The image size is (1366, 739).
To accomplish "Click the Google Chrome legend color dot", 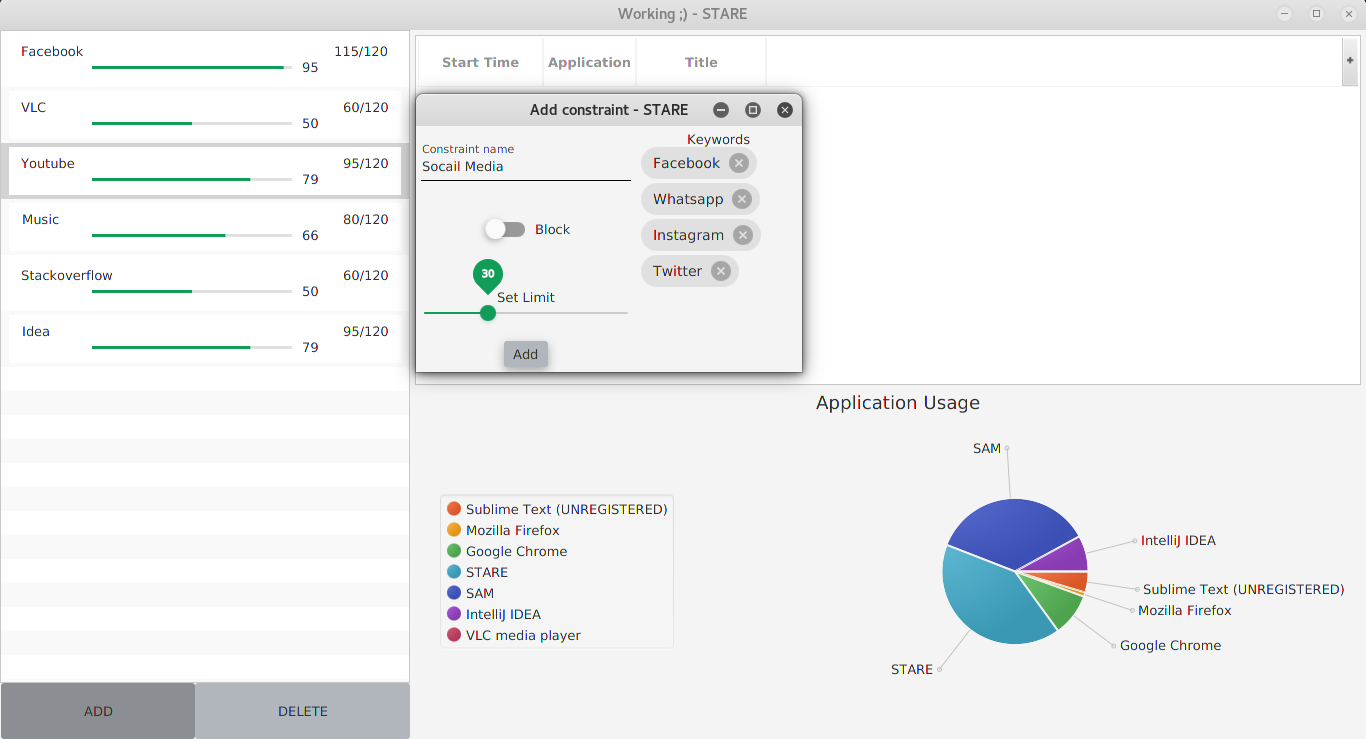I will (454, 551).
